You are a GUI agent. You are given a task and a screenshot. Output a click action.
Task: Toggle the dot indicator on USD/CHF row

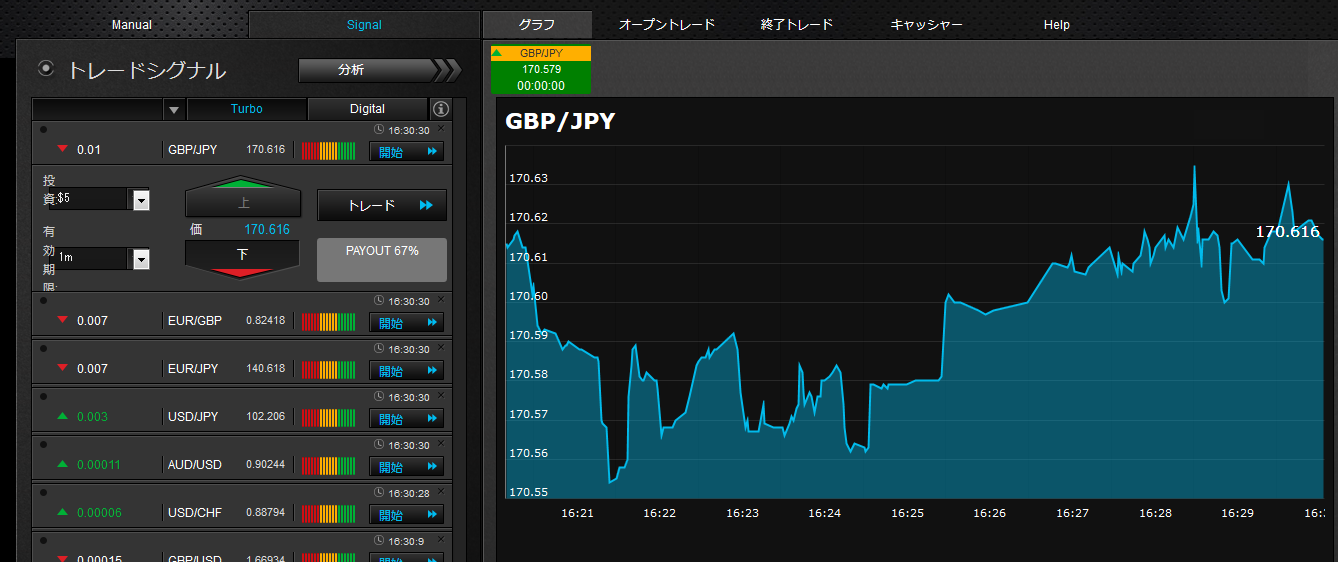[x=43, y=492]
